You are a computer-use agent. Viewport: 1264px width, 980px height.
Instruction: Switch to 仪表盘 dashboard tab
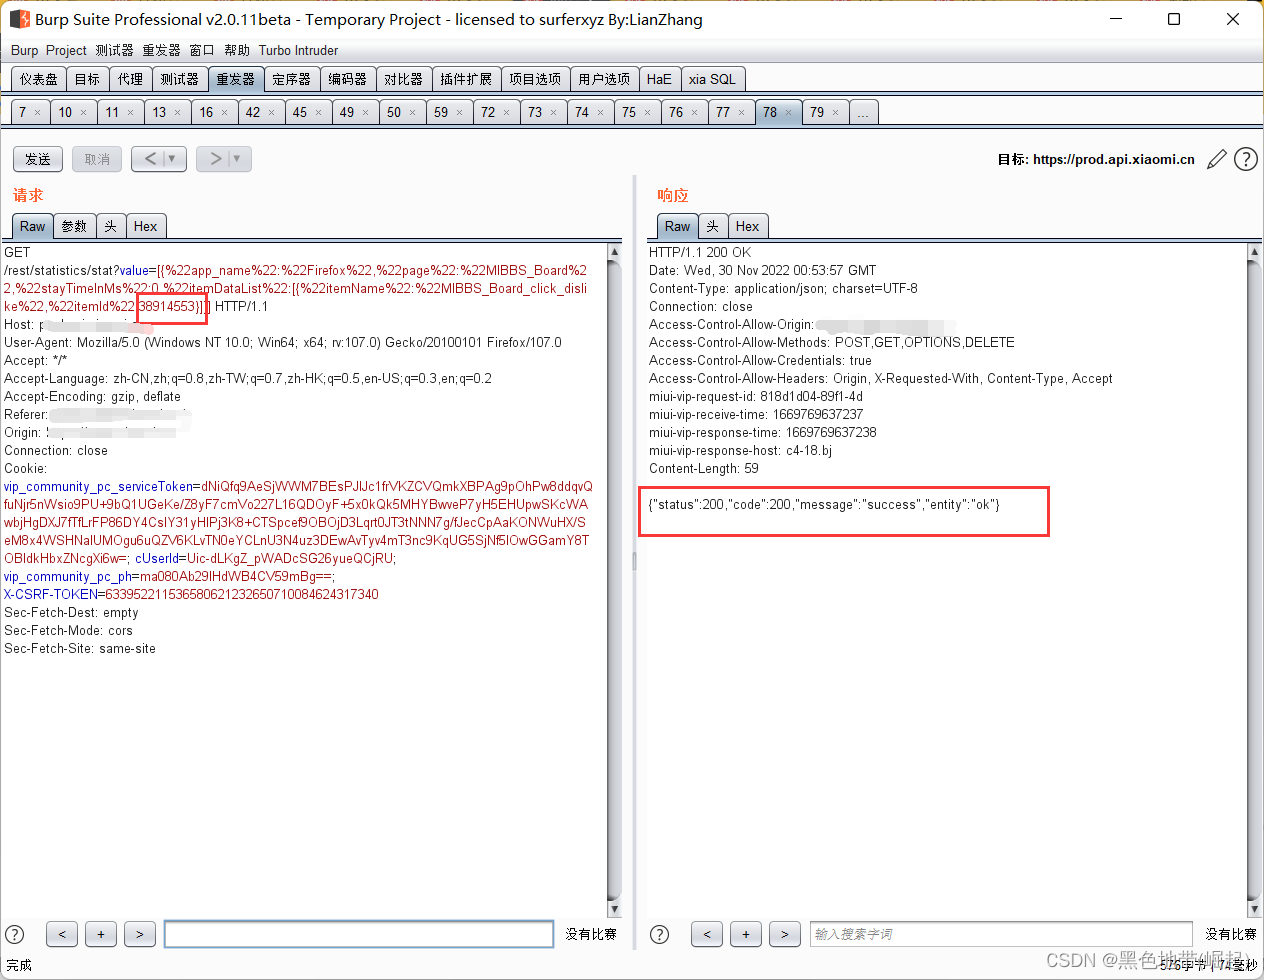point(39,79)
